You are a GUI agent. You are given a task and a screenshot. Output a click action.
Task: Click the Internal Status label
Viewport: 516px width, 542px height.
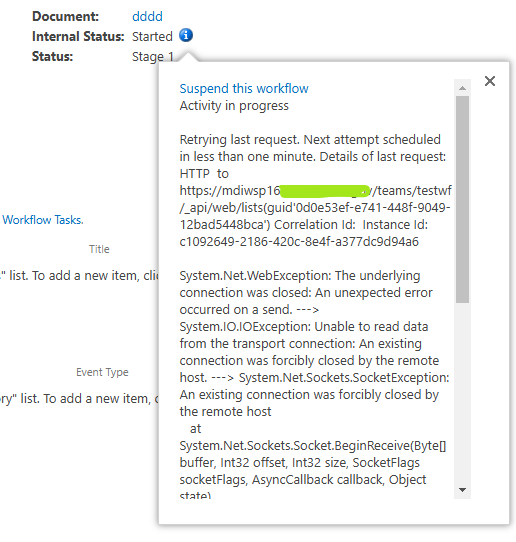pos(78,36)
